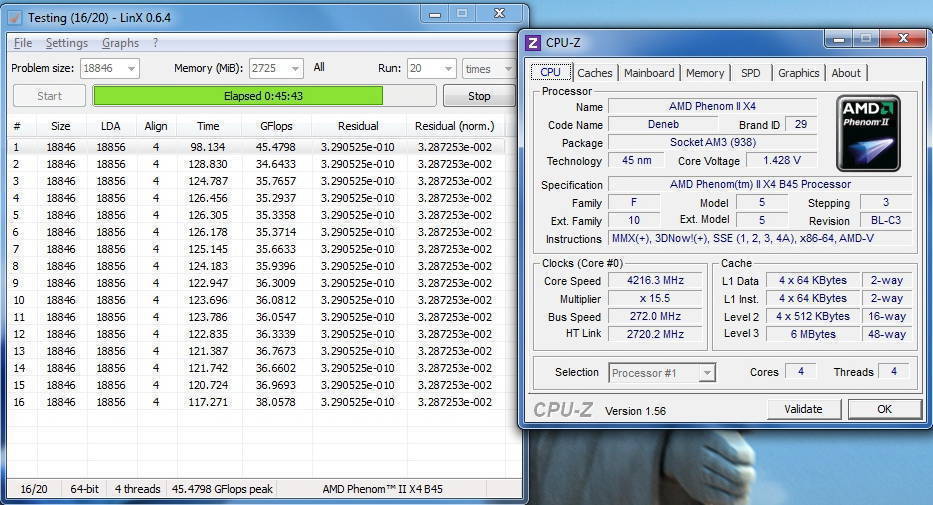The height and width of the screenshot is (505, 933).
Task: Open the Graphs menu in LinX
Action: (x=120, y=43)
